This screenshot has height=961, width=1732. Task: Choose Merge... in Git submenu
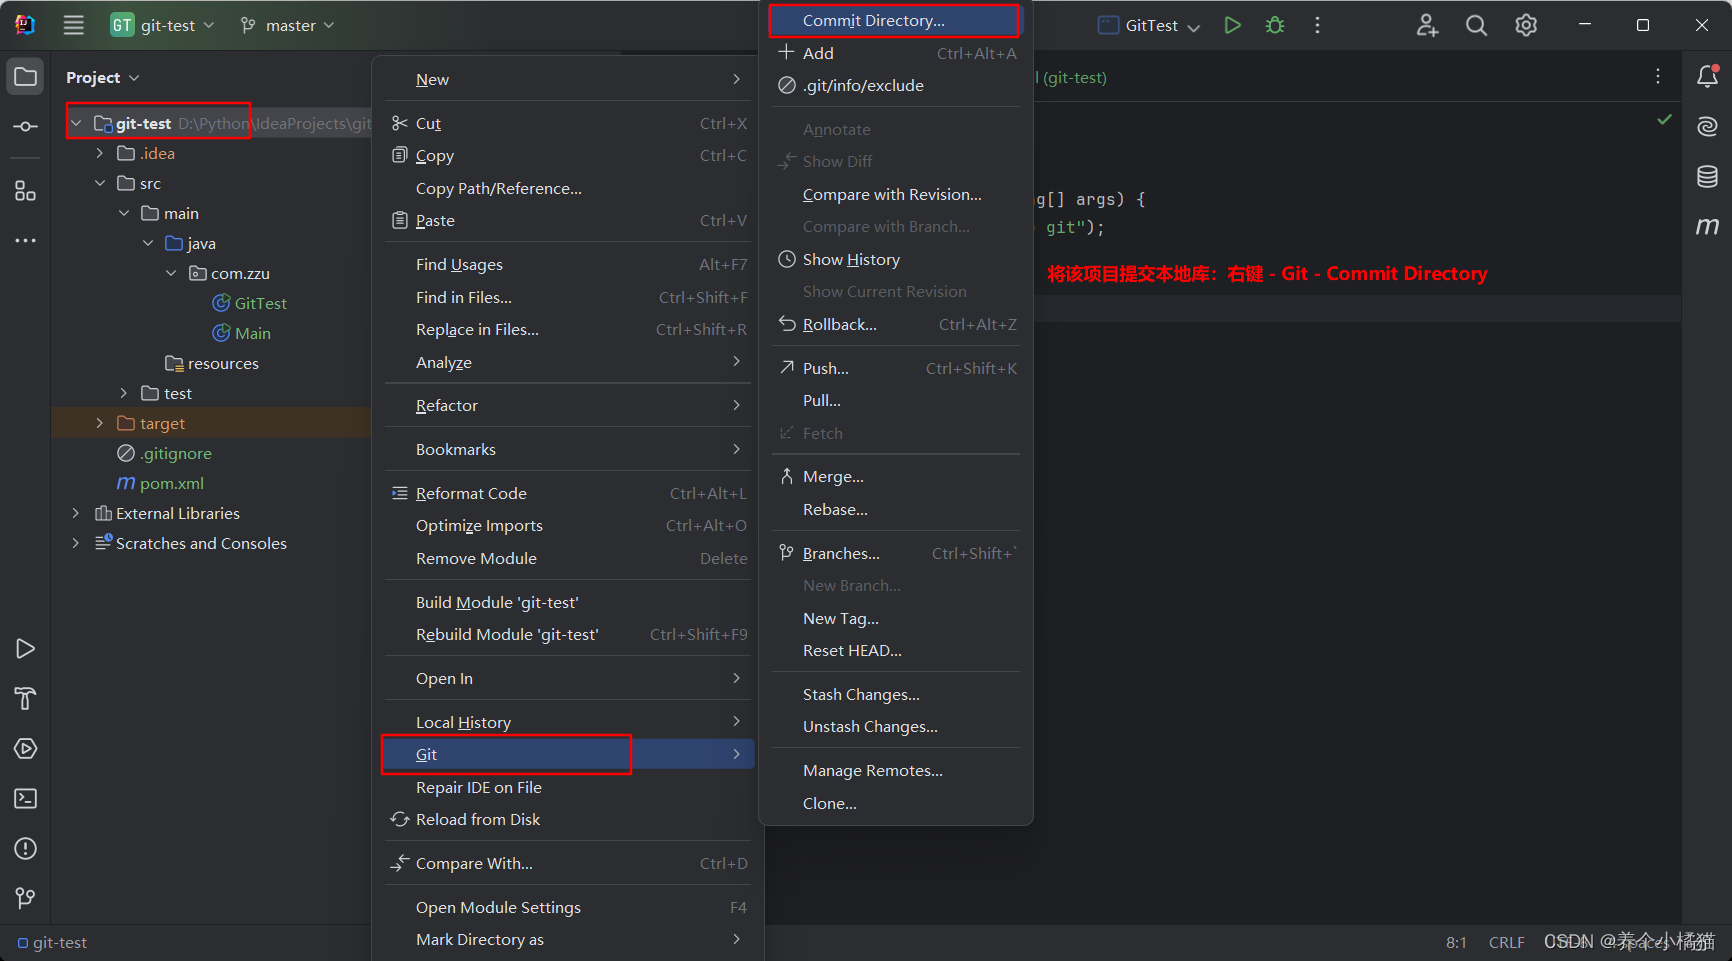(895, 477)
